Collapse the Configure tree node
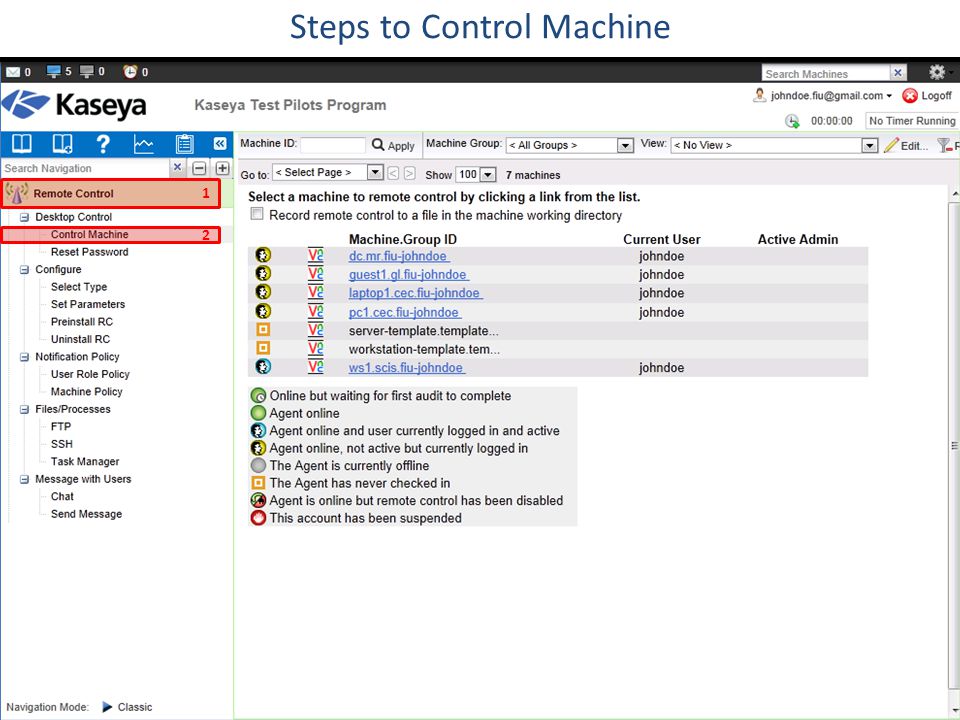This screenshot has width=960, height=720. click(24, 269)
